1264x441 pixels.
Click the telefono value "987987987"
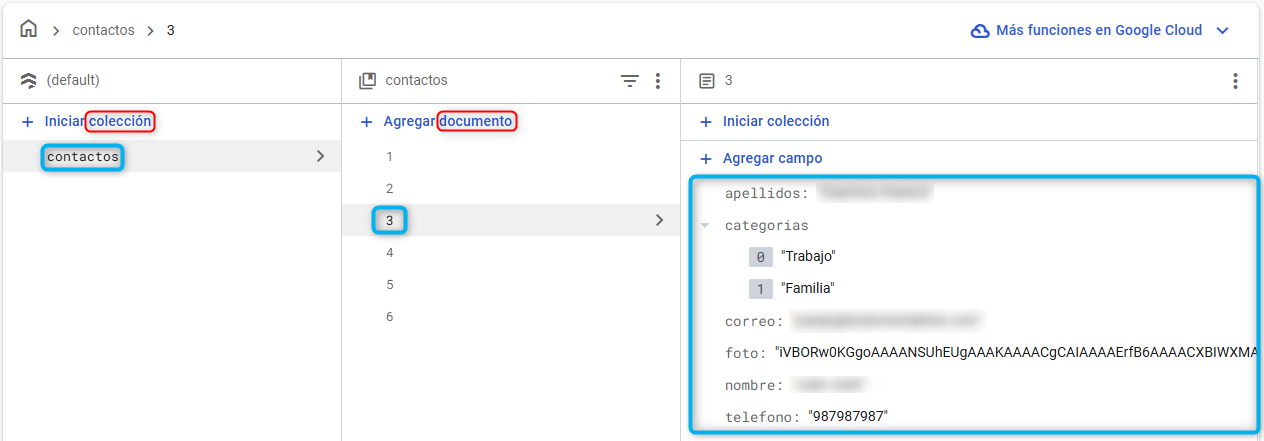pyautogui.click(x=848, y=417)
